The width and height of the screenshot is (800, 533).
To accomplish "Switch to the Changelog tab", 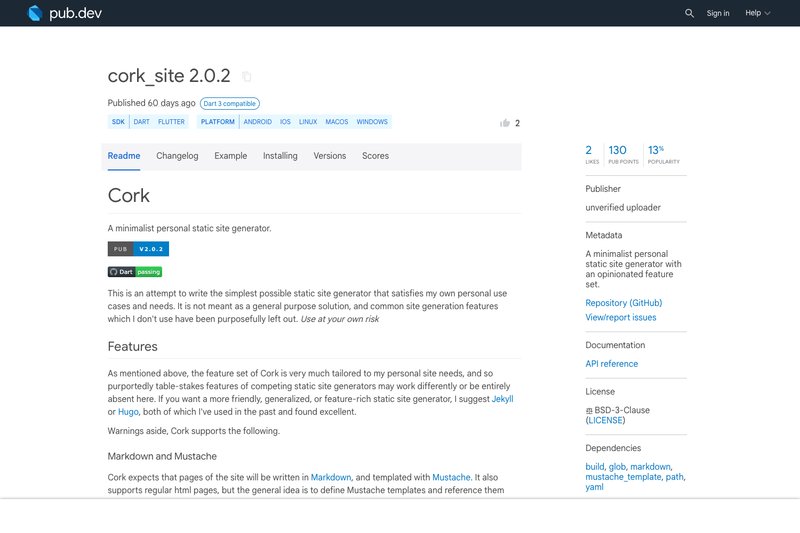I will [177, 156].
